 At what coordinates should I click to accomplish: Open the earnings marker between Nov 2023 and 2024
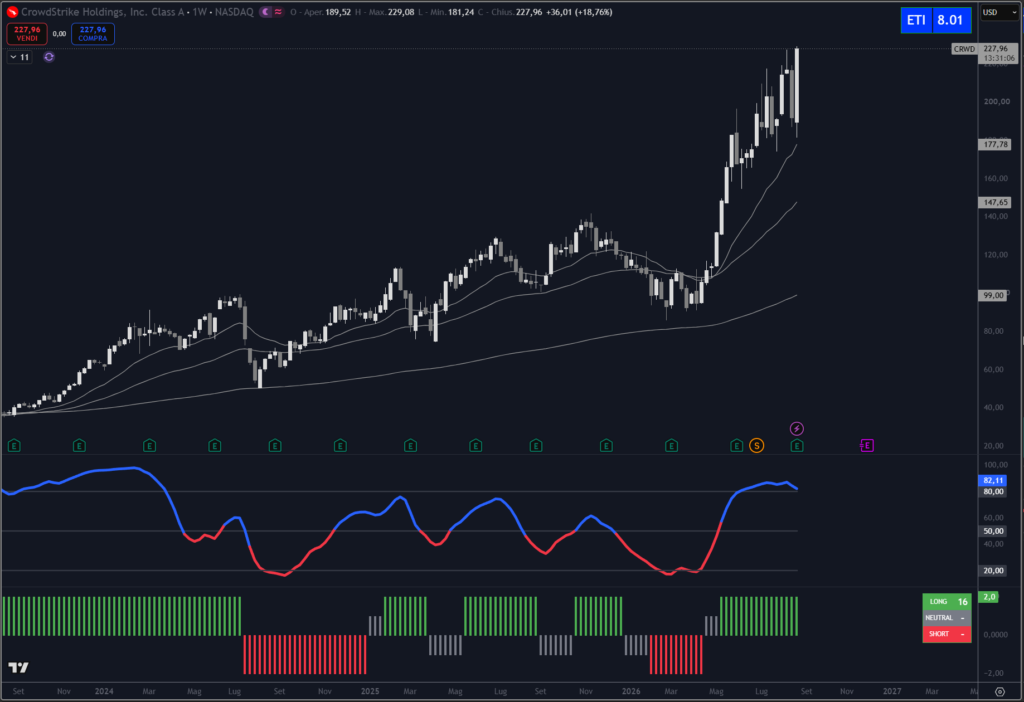pos(79,445)
